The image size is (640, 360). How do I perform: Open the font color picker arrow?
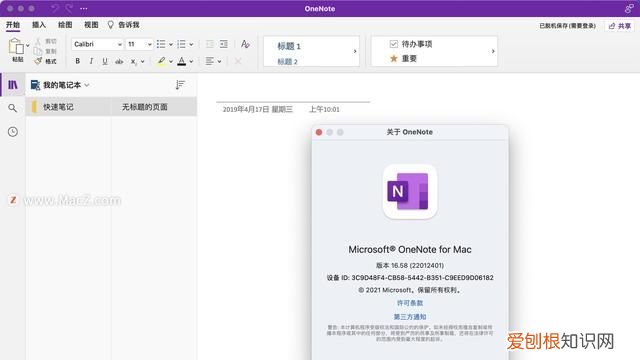click(x=191, y=62)
